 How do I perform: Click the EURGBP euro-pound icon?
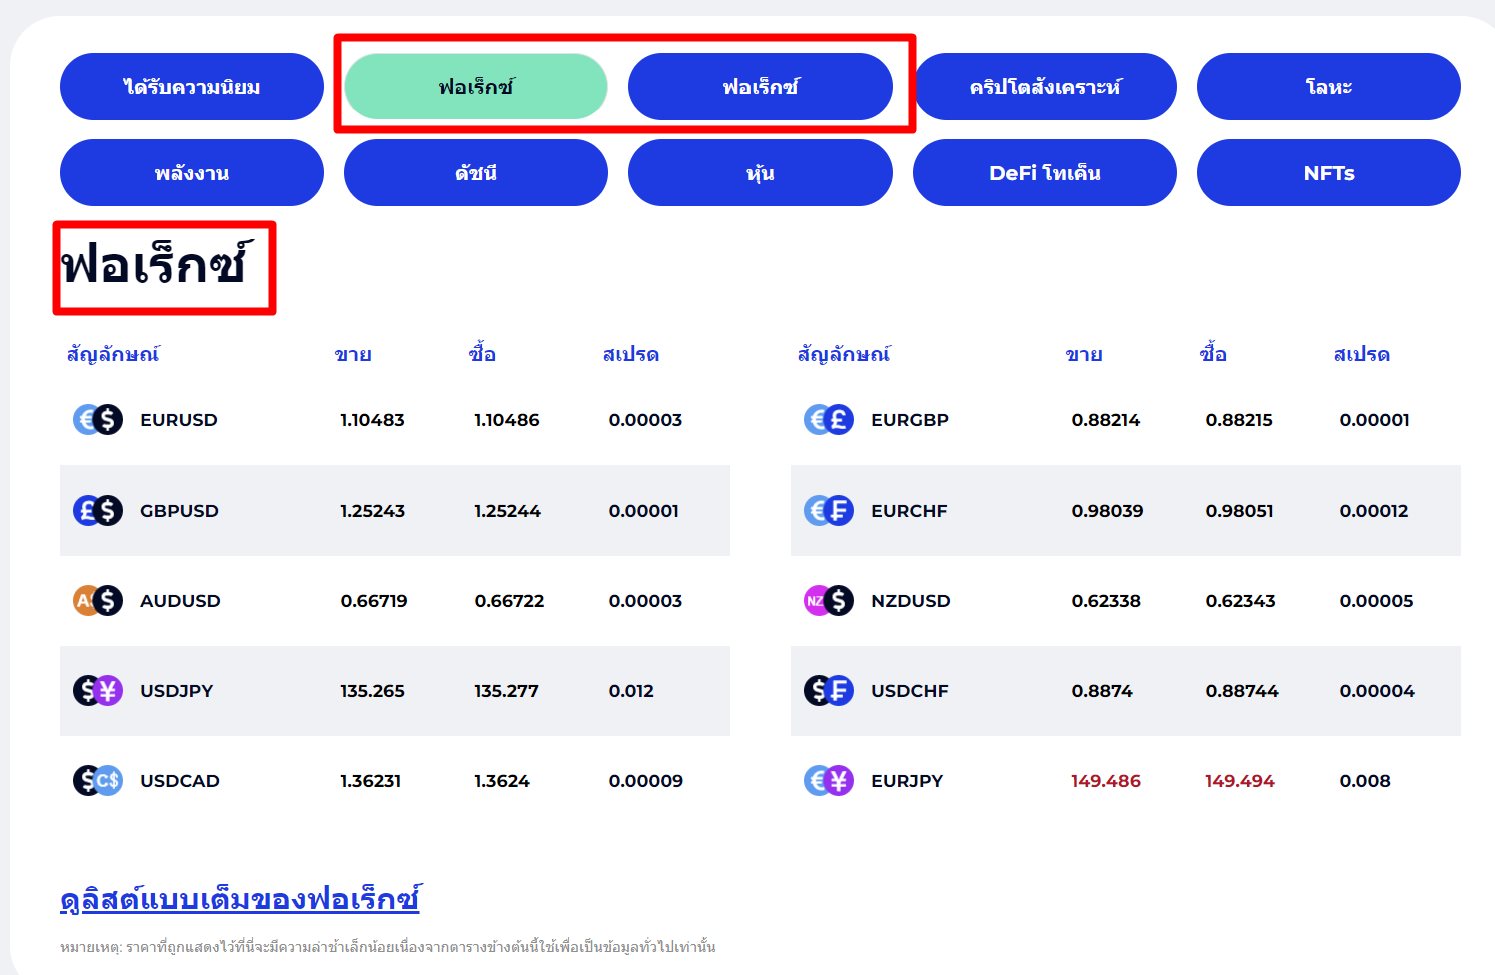point(828,419)
